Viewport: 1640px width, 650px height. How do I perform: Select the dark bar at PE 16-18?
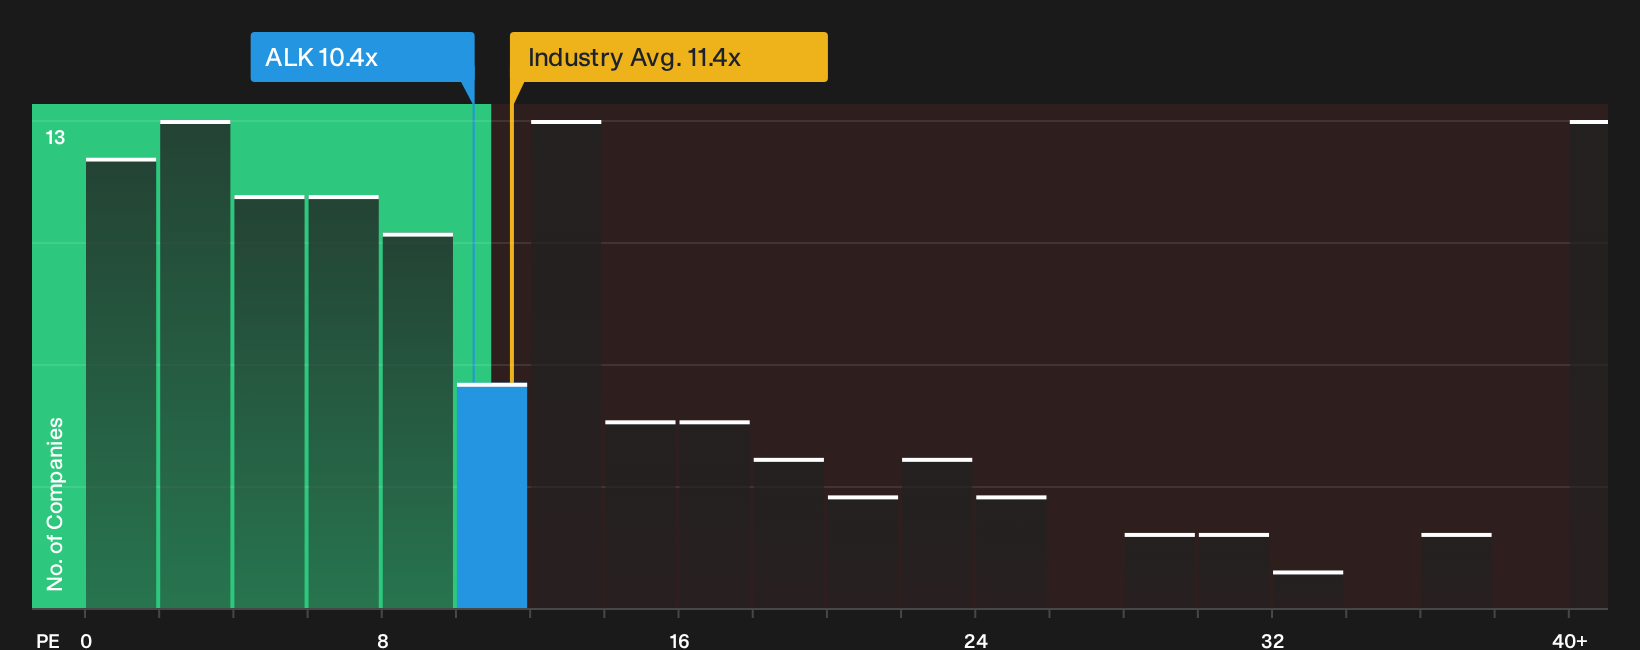coord(714,514)
